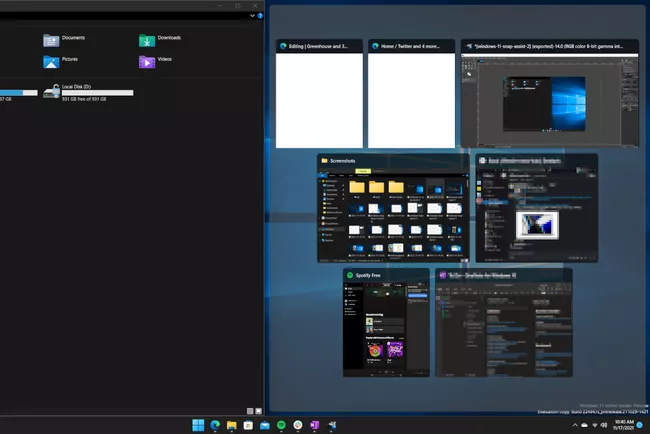Select the Local Disk (D:) drive

[x=88, y=92]
